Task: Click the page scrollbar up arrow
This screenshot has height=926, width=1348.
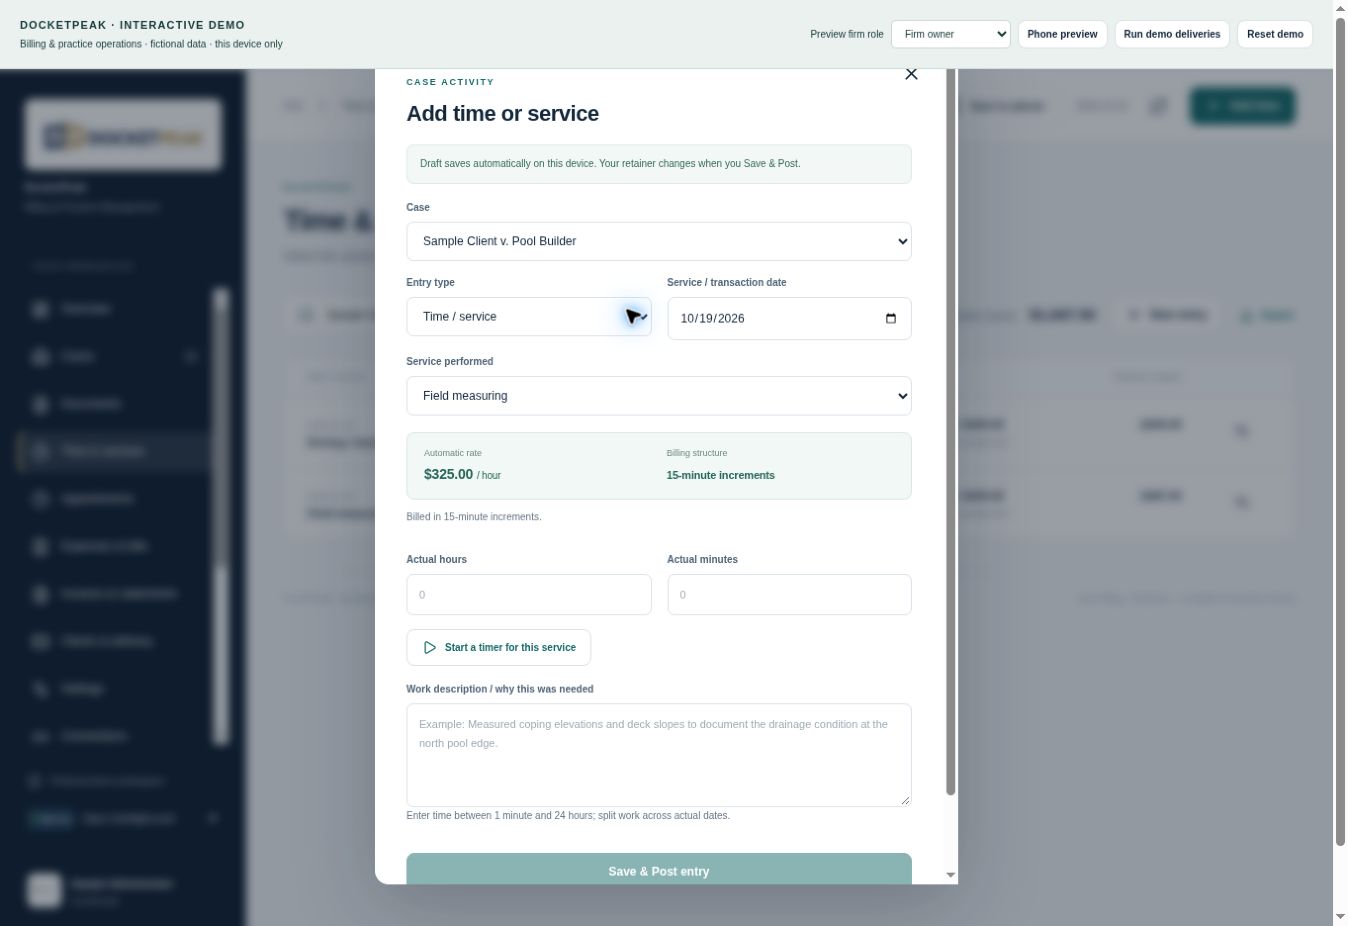Action: click(x=1340, y=8)
